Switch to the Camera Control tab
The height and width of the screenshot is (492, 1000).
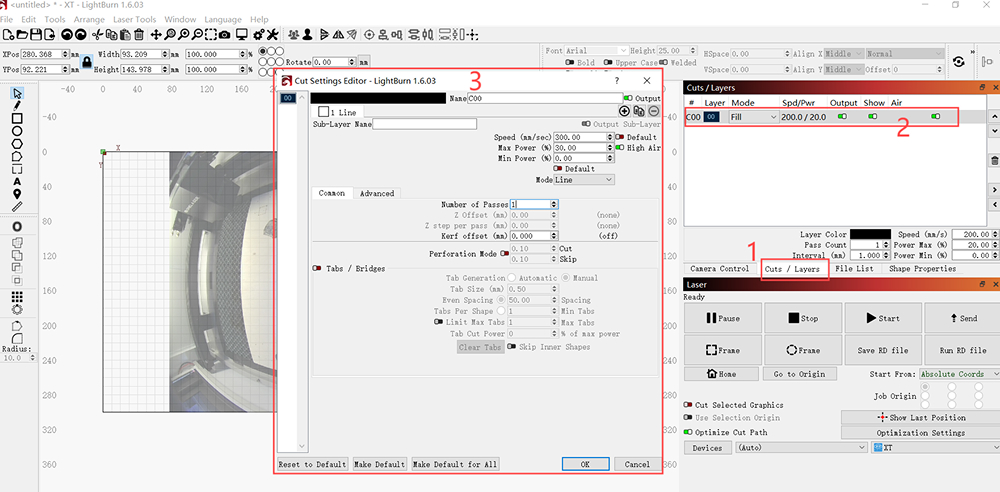click(719, 269)
